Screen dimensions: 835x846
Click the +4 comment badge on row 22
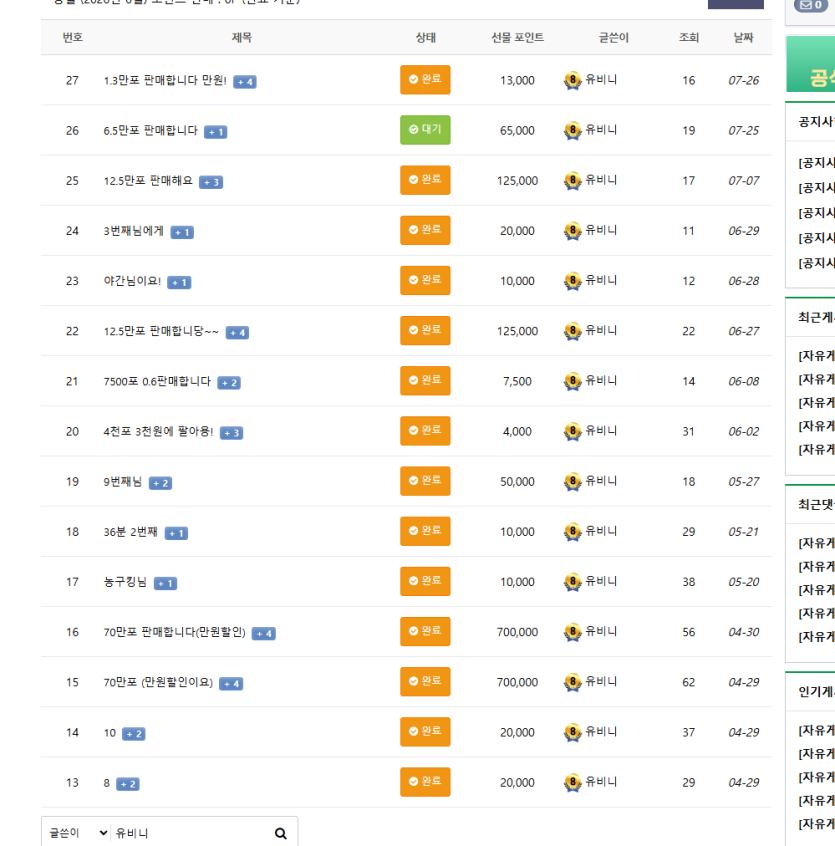[x=237, y=333]
